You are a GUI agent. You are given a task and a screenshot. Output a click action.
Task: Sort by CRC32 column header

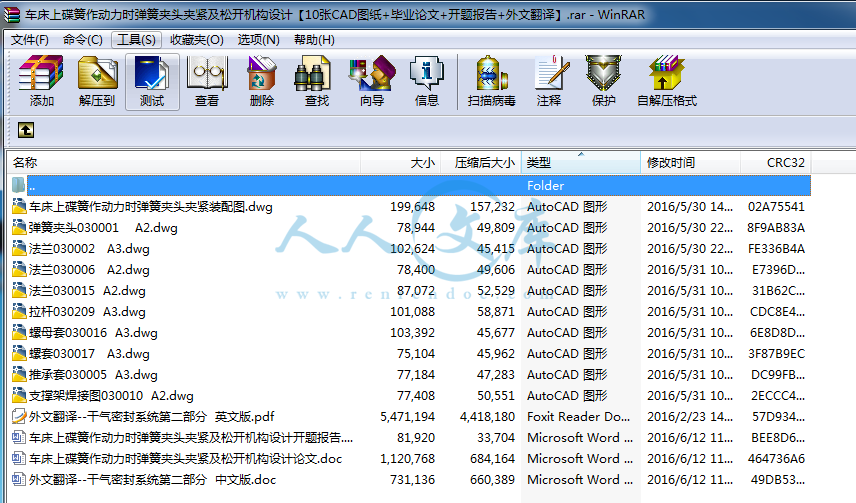pos(776,163)
